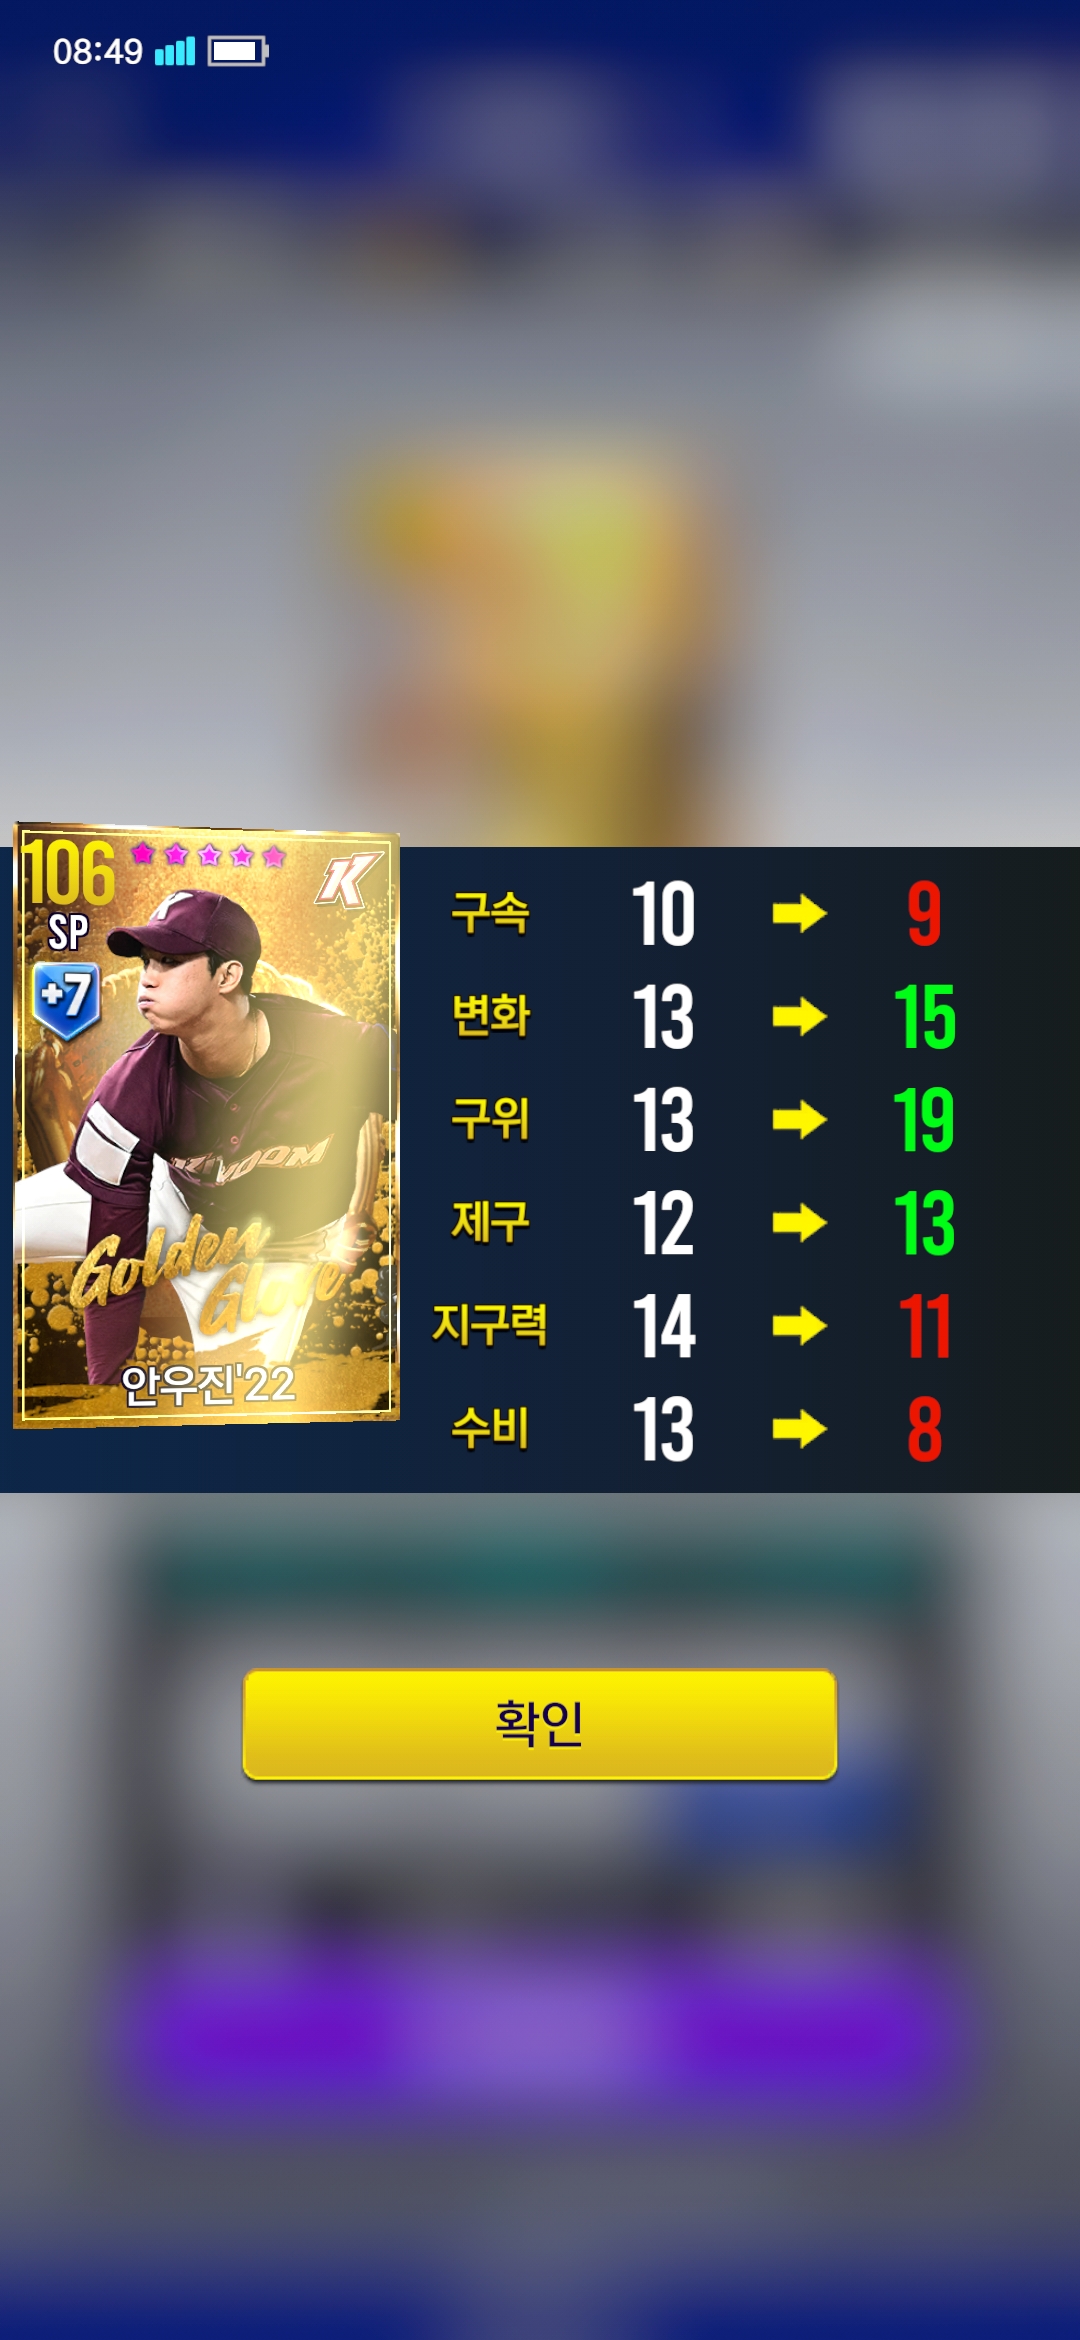
Task: Tap the +7 upgrade shield badge
Action: (66, 999)
